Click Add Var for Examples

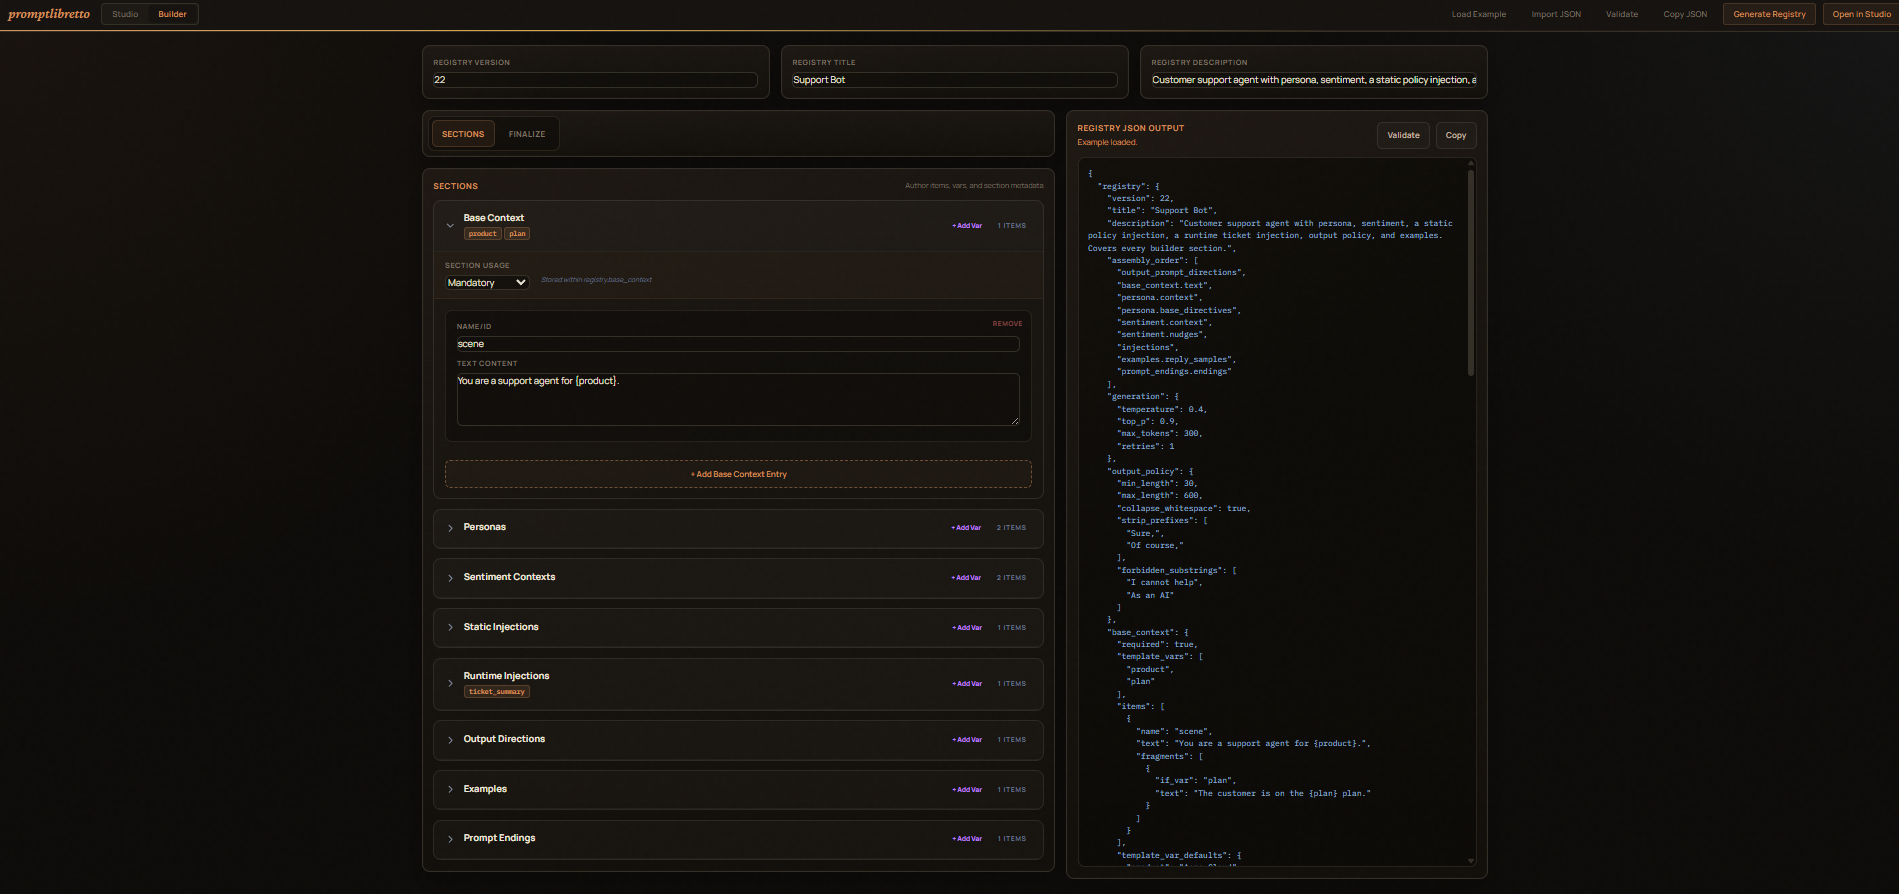(967, 790)
